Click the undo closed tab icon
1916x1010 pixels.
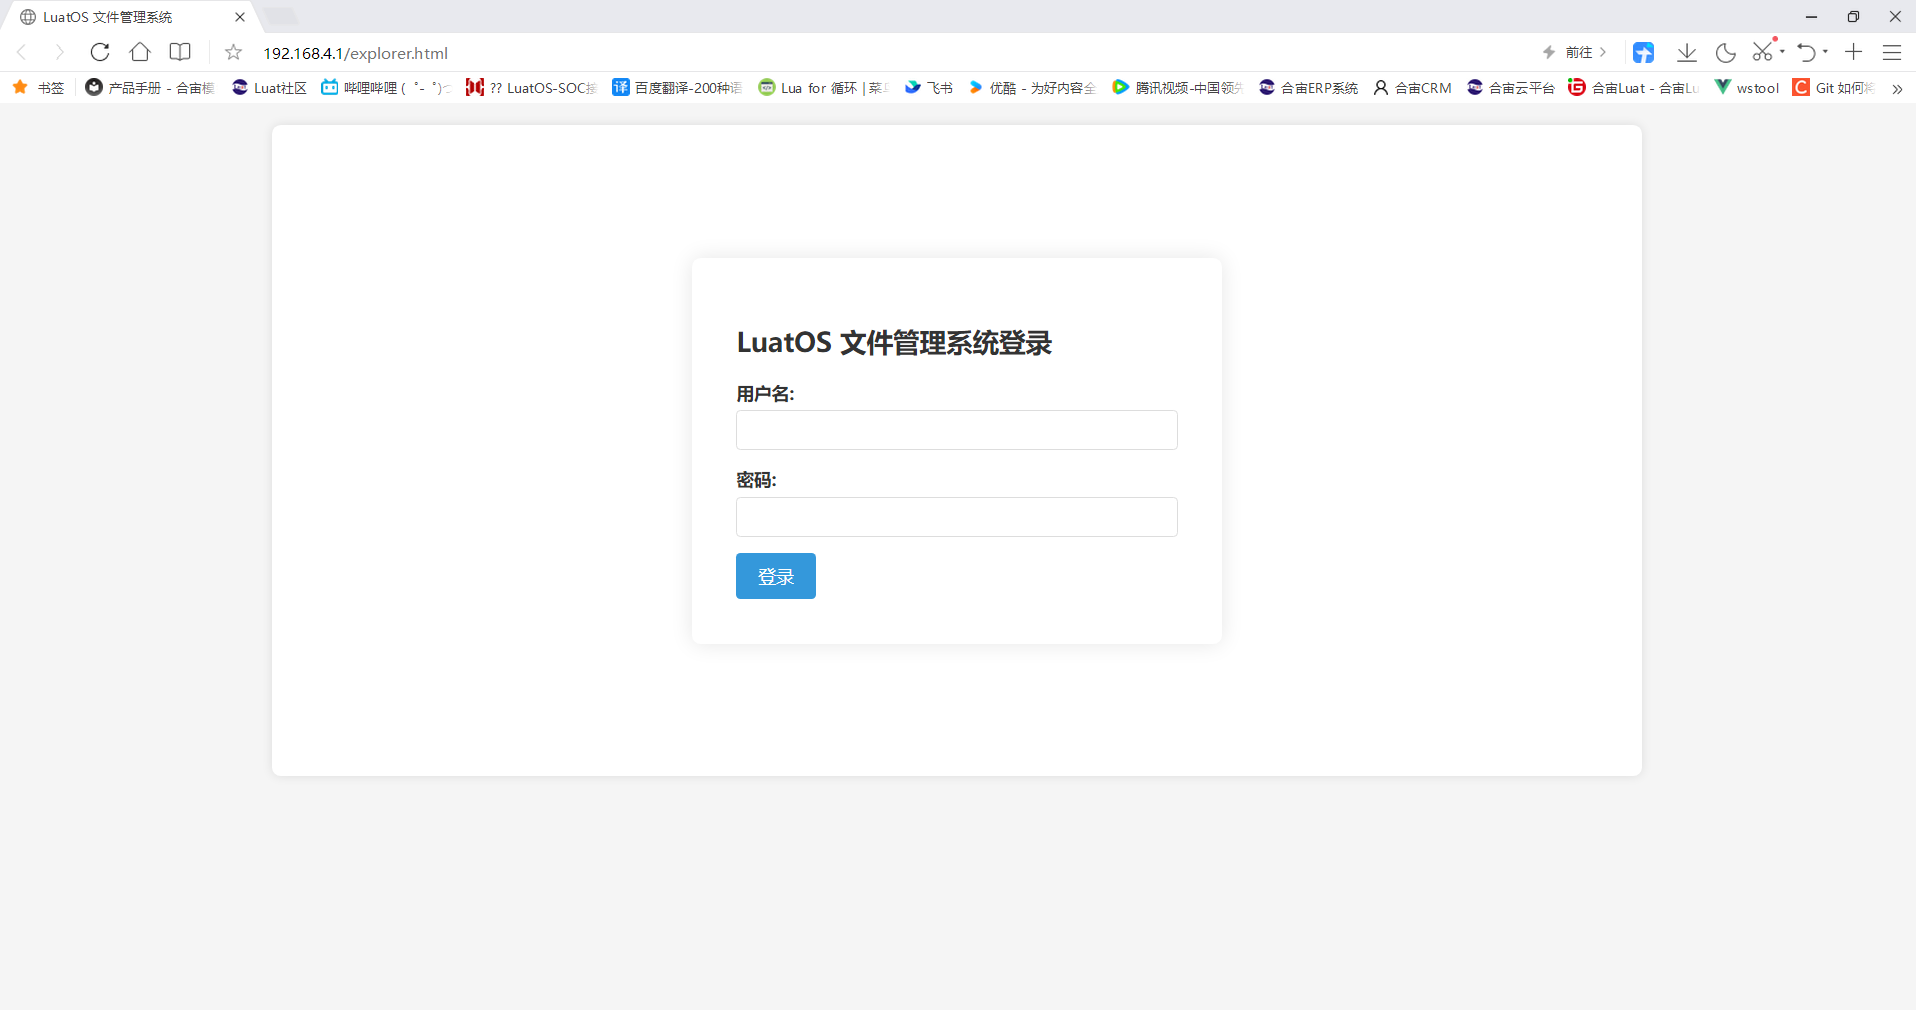point(1806,52)
